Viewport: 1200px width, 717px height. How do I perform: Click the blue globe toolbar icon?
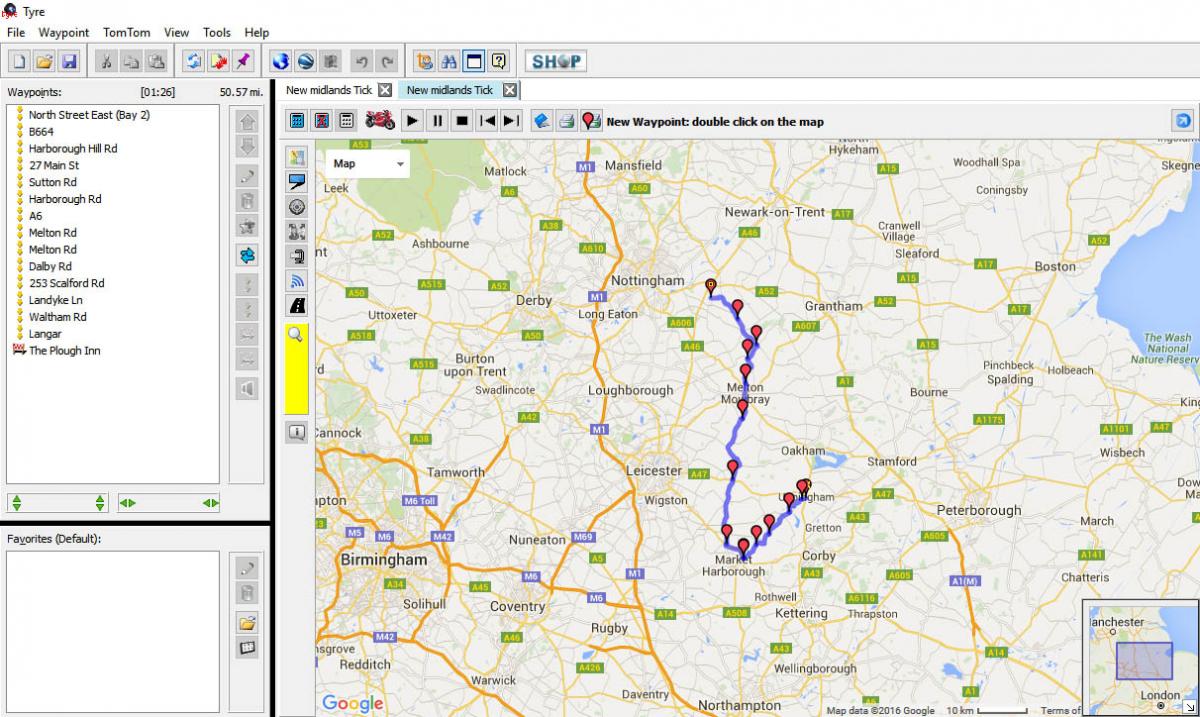(x=280, y=61)
